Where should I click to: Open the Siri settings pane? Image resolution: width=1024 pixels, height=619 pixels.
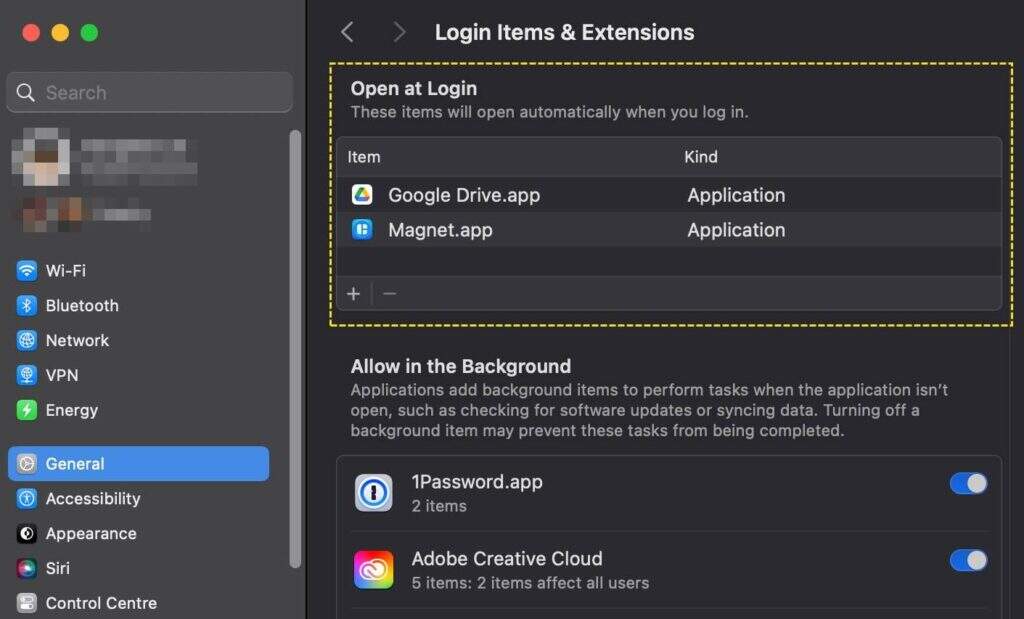click(x=138, y=568)
